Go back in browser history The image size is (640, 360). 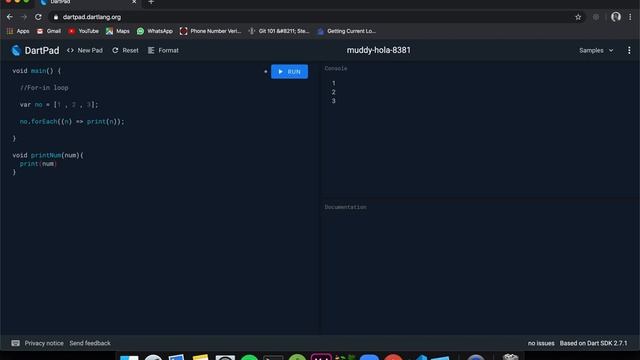[x=10, y=17]
